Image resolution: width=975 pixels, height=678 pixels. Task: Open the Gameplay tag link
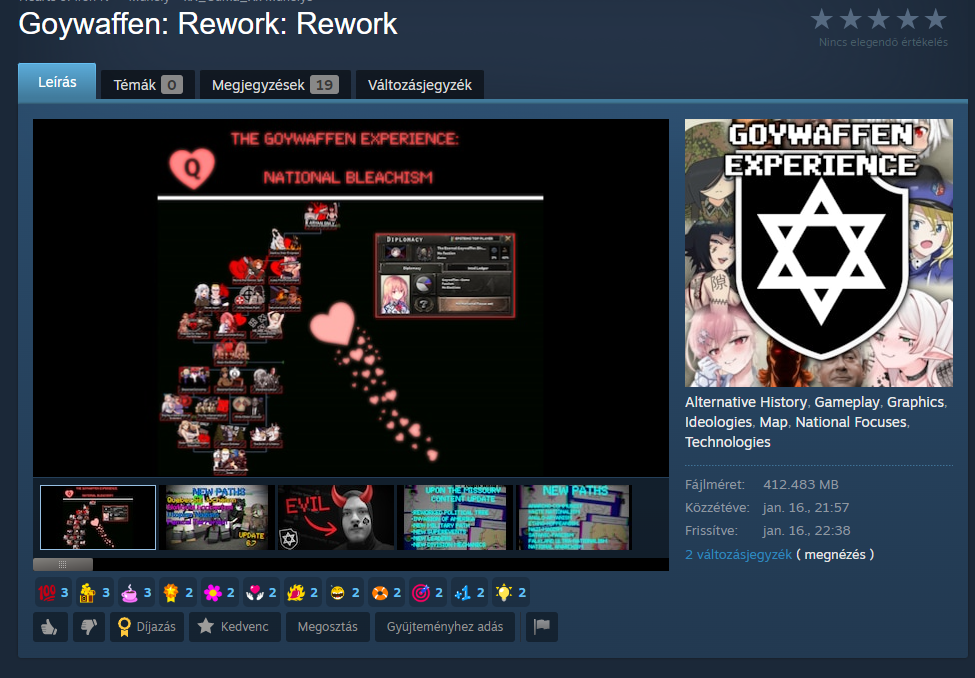pyautogui.click(x=847, y=402)
